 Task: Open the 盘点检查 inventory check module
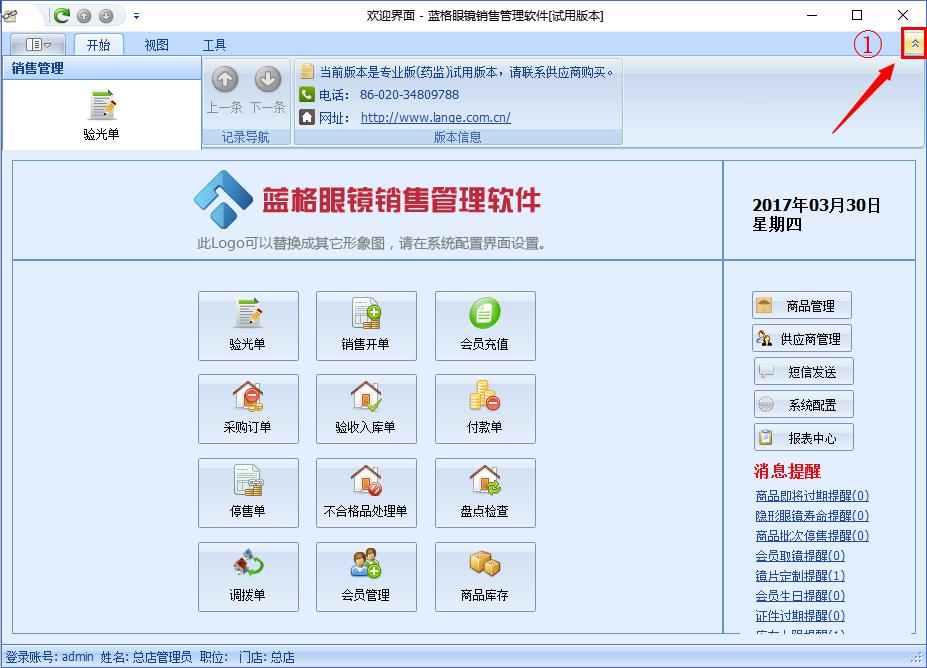coord(485,493)
